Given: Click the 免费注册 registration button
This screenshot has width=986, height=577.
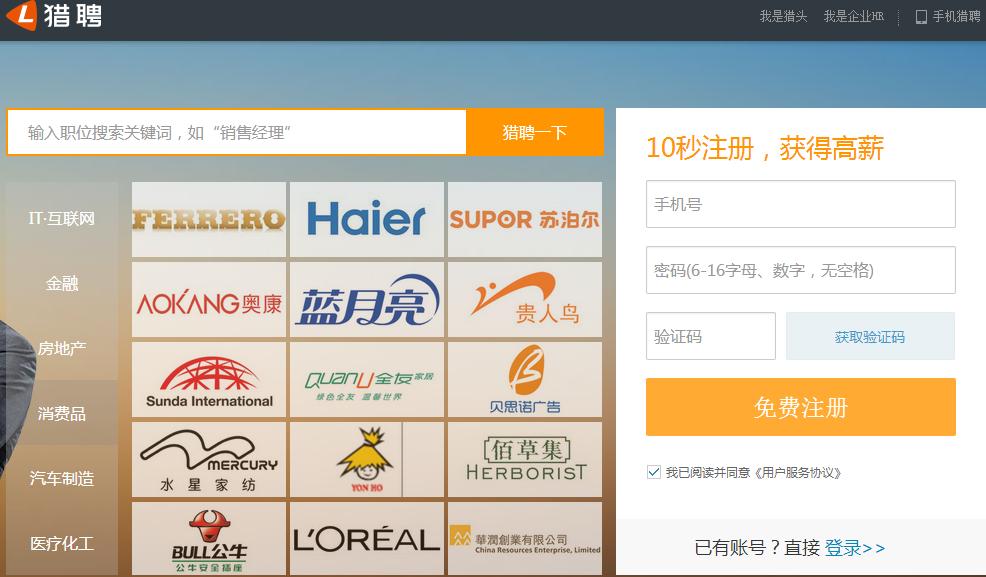Looking at the screenshot, I should (800, 407).
